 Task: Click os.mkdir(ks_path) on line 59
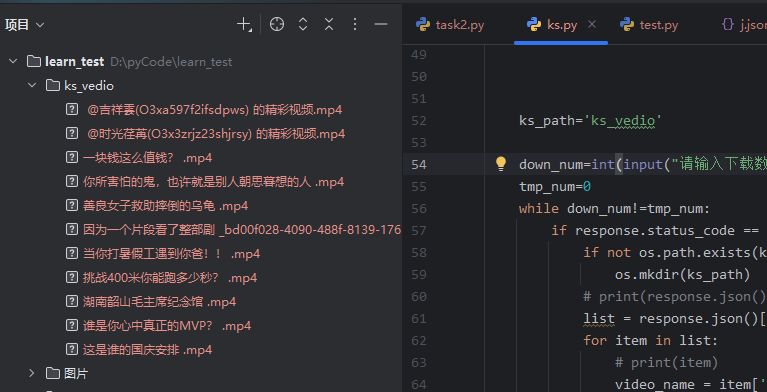click(682, 275)
